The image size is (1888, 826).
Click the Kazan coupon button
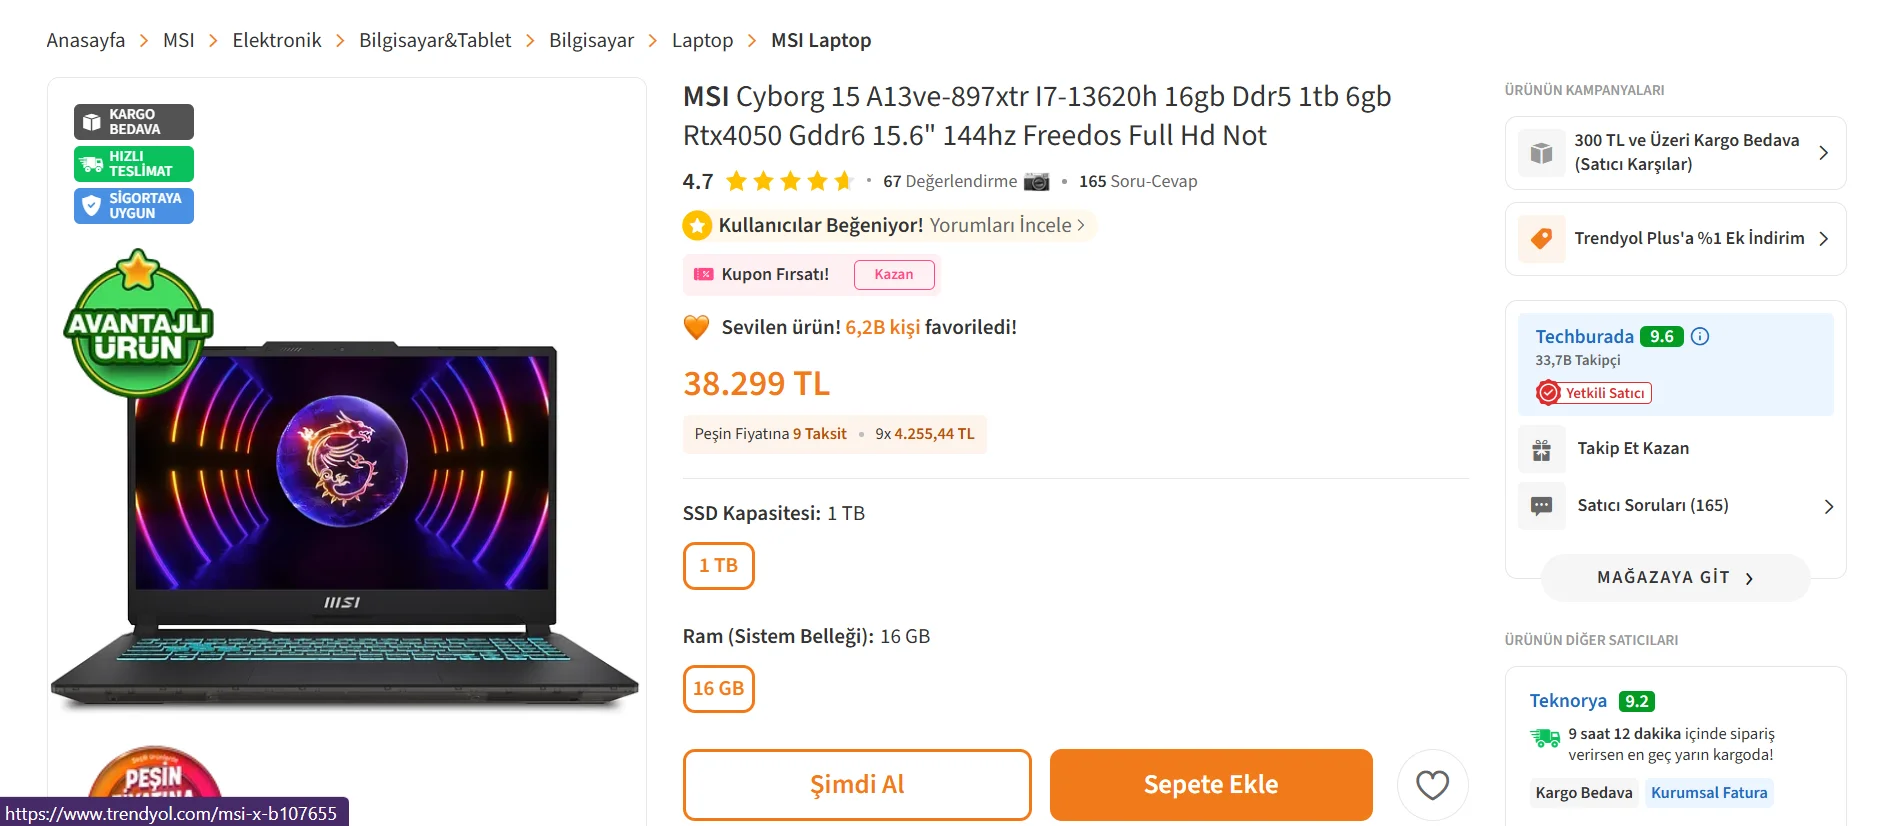894,274
